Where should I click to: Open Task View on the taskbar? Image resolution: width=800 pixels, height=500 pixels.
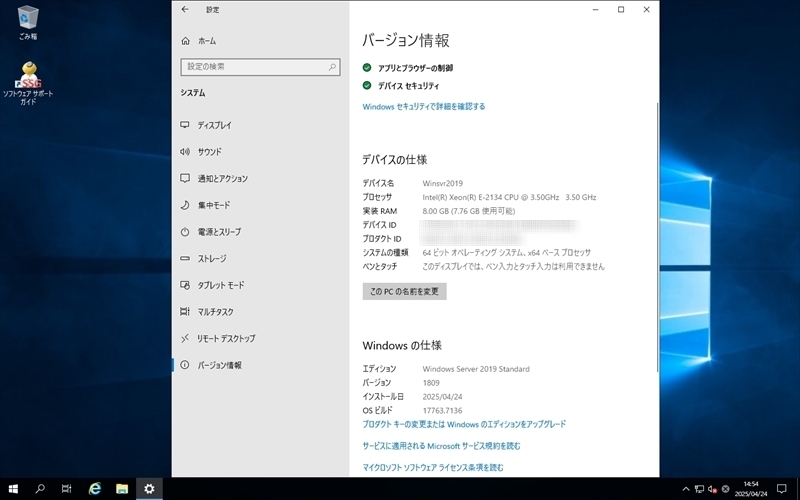tap(66, 489)
